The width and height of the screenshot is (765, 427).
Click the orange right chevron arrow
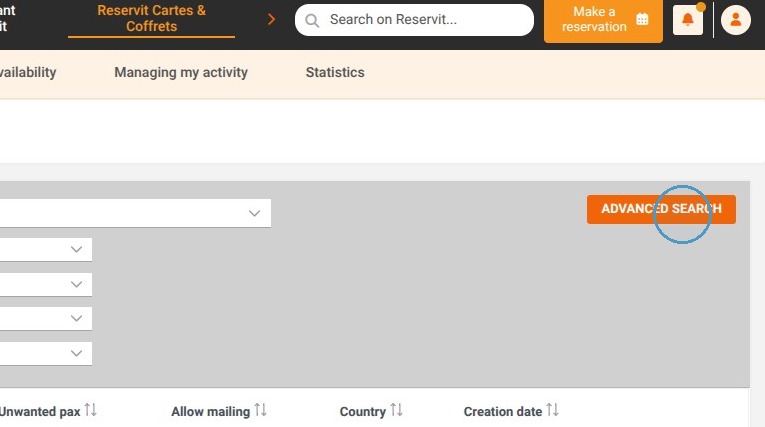[271, 20]
